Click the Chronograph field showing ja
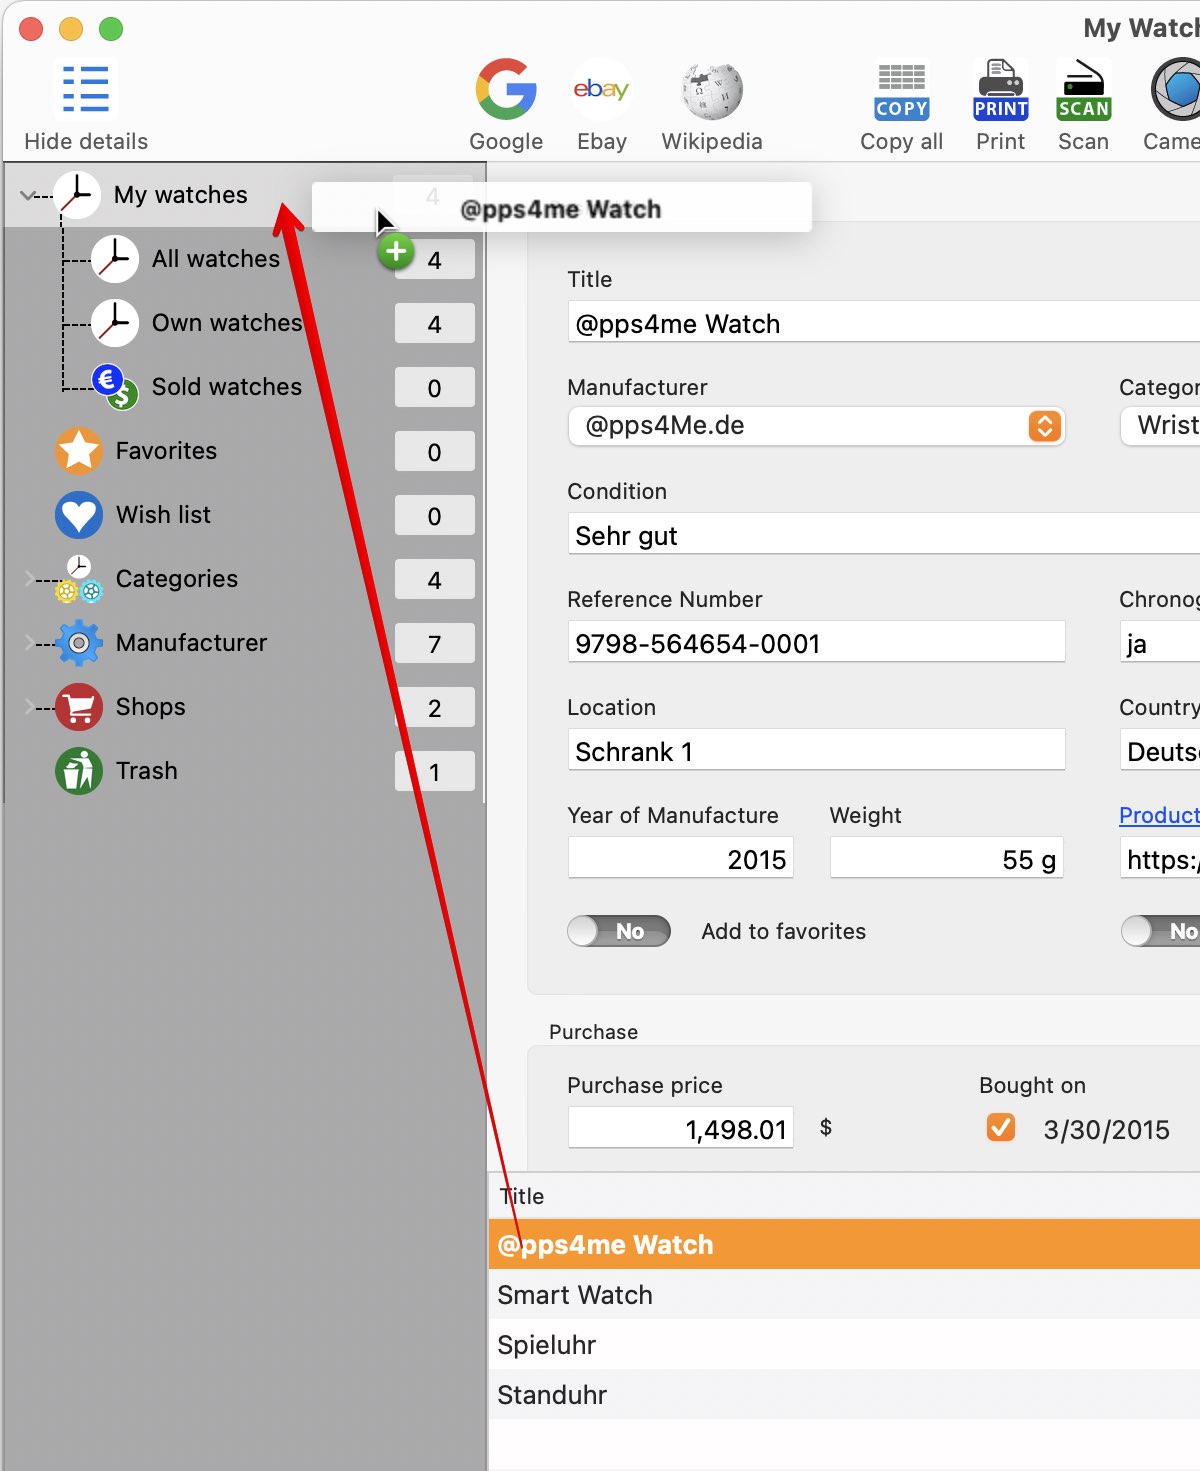1200x1471 pixels. pos(1160,642)
